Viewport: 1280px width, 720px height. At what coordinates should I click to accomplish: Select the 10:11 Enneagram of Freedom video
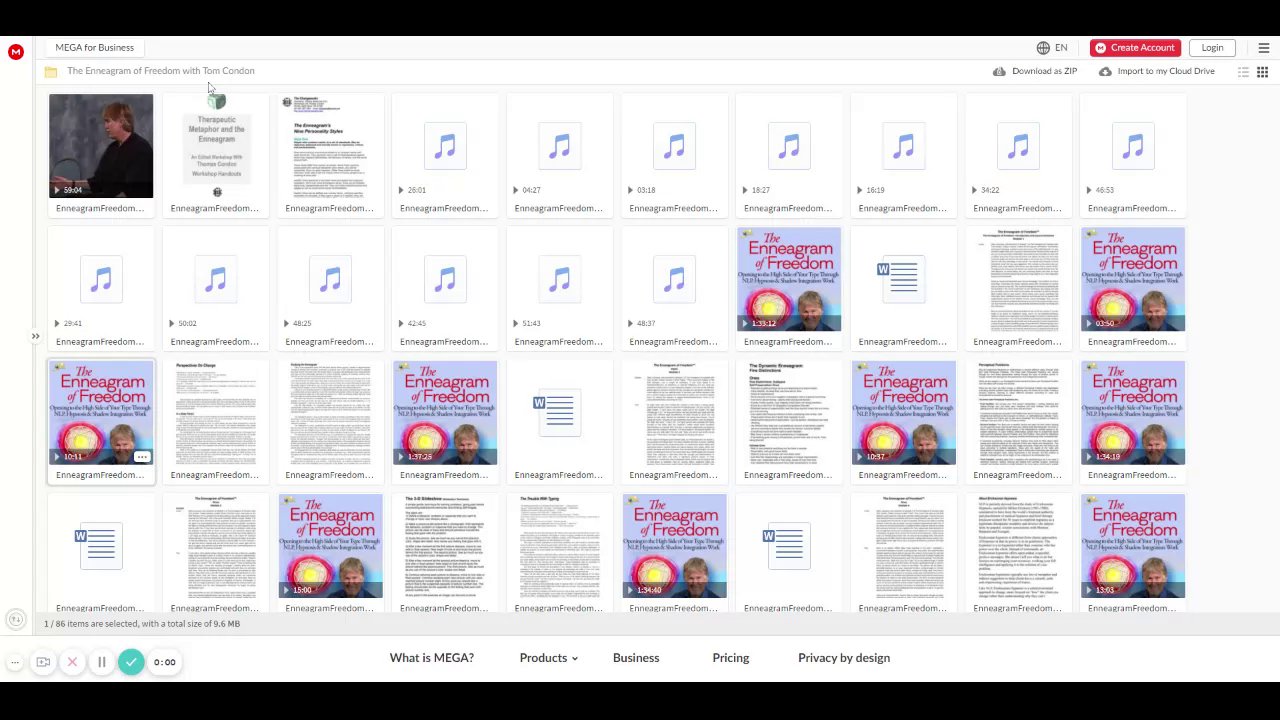101,413
